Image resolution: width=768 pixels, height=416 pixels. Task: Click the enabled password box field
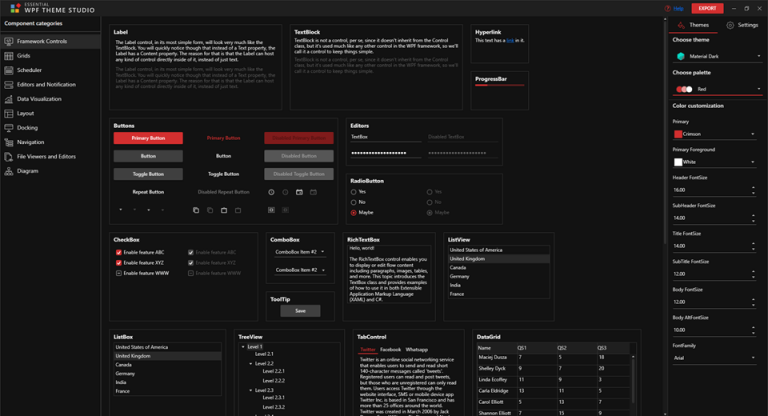click(x=385, y=153)
